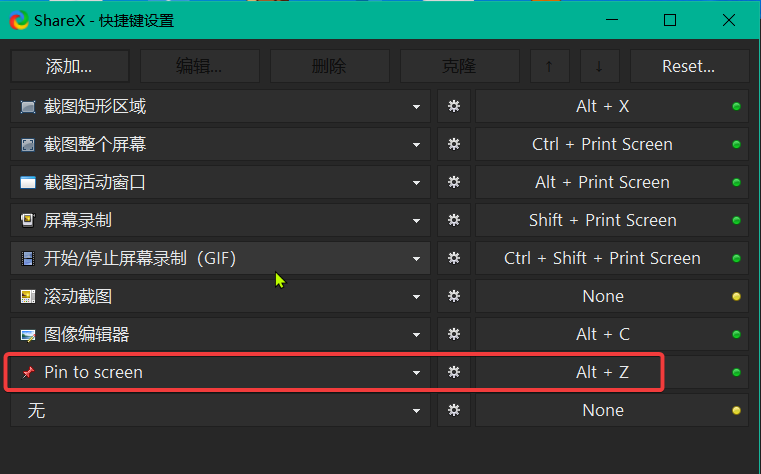Click the gear icon beside 图像编辑器
This screenshot has height=474, width=761.
point(454,334)
